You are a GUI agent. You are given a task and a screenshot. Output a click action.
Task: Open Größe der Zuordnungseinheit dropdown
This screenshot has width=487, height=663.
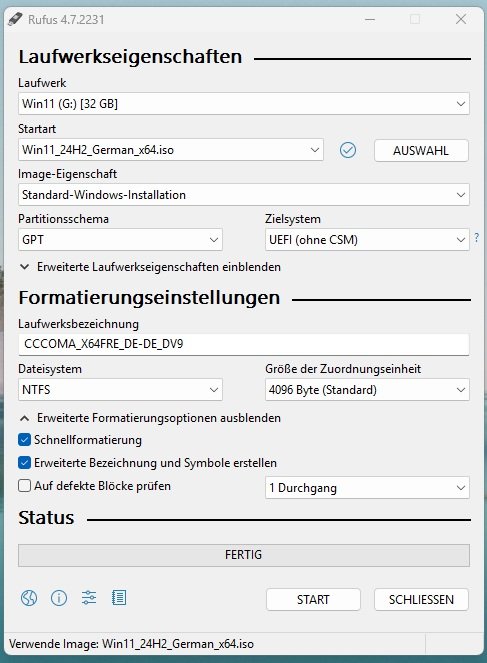coord(367,389)
